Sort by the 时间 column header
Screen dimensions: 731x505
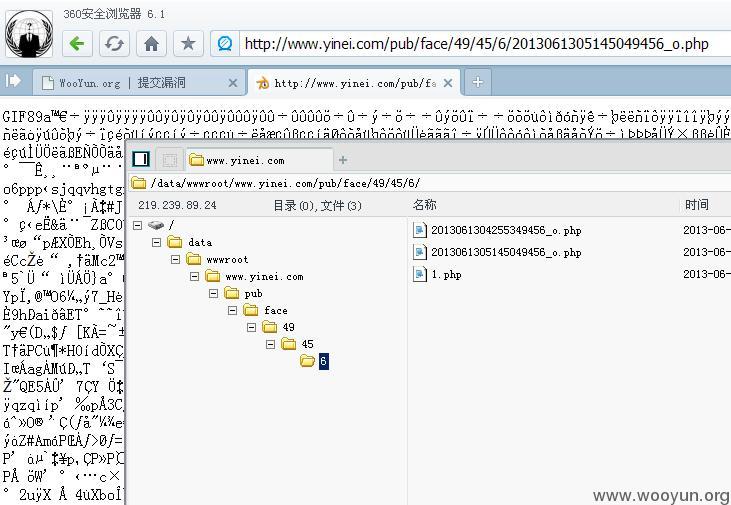click(x=697, y=205)
